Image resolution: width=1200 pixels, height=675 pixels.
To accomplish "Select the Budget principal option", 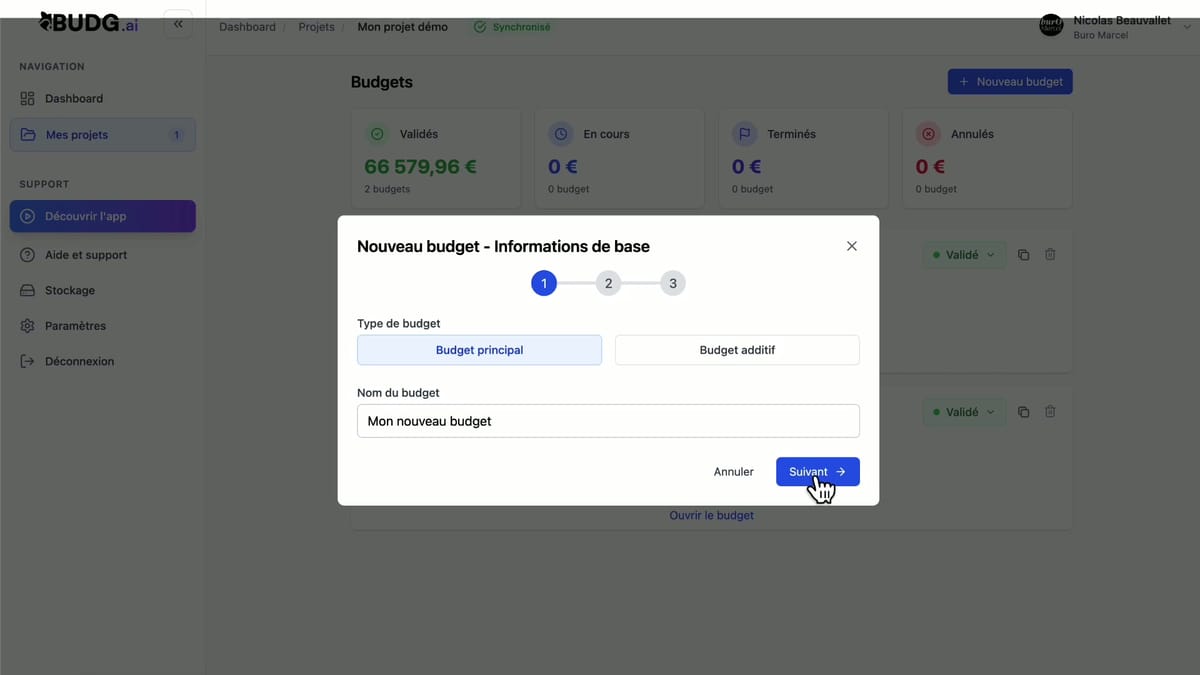I will point(479,350).
